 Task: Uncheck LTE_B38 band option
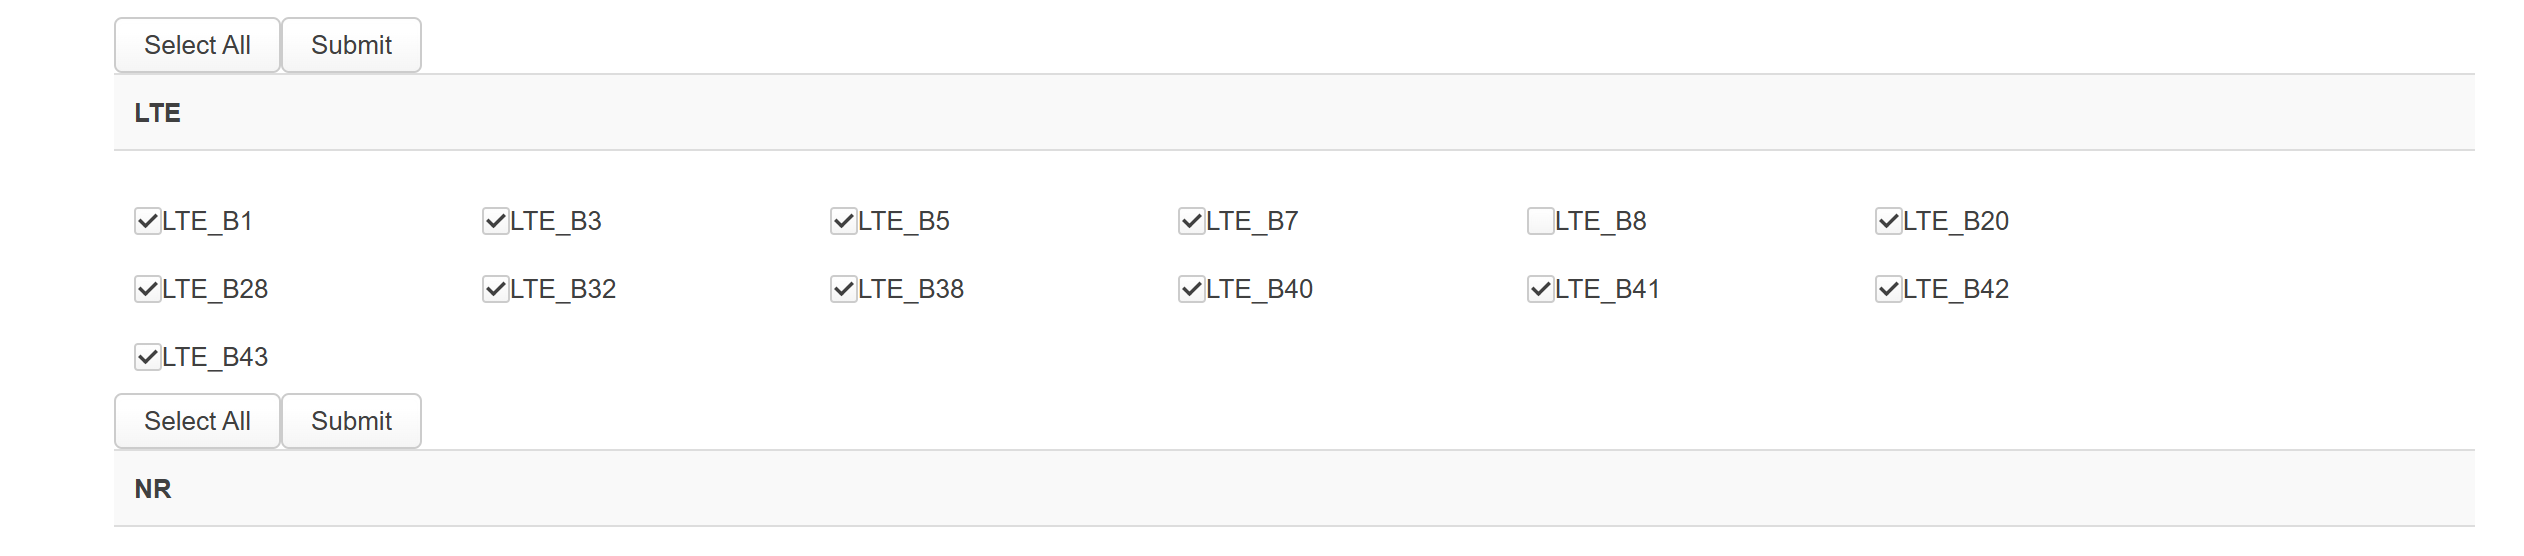[x=844, y=289]
